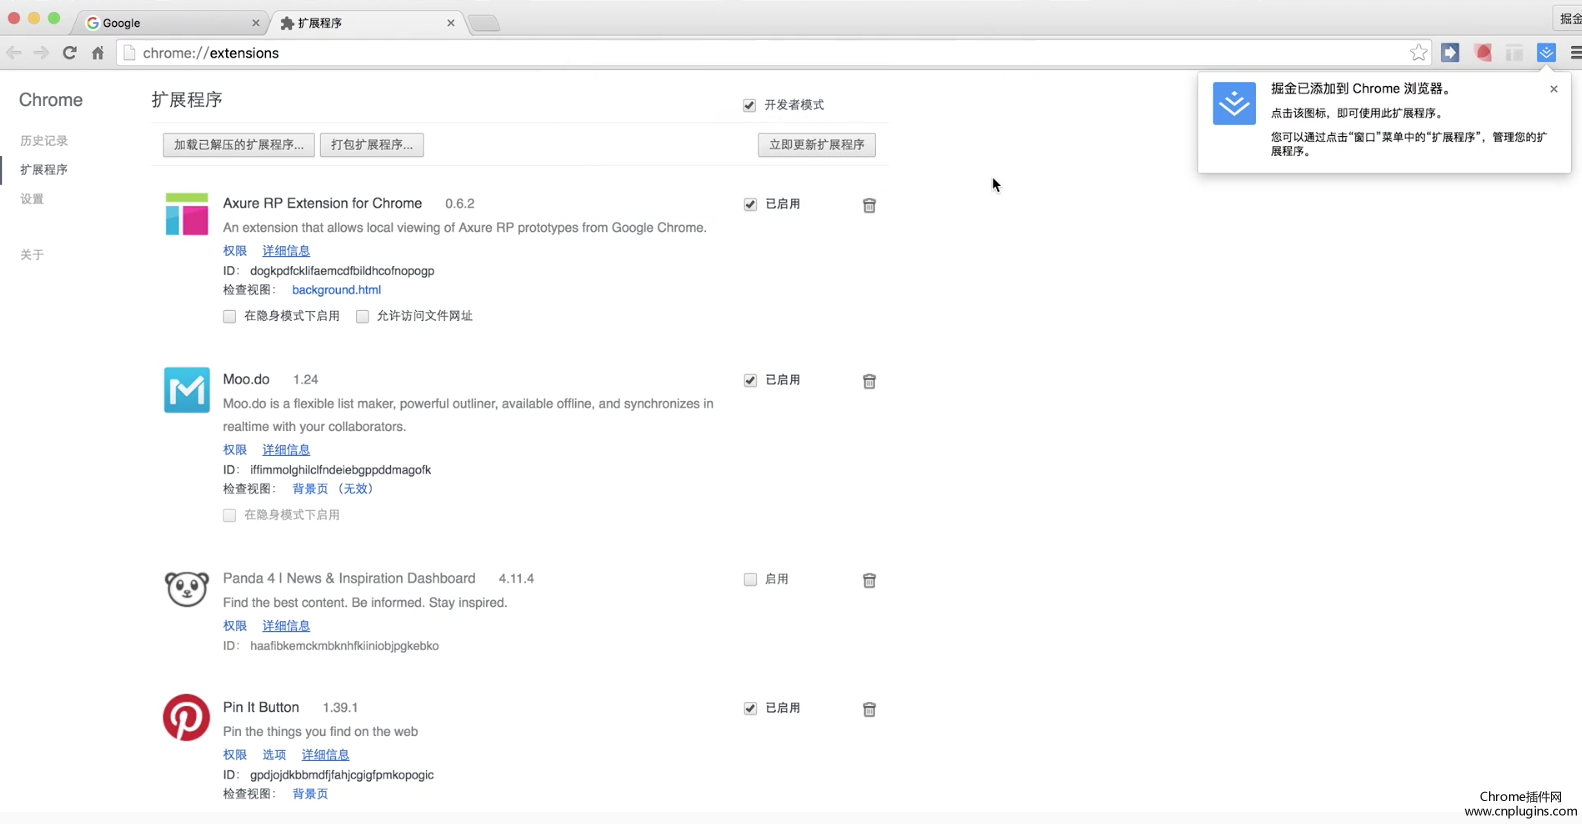Enable the Panda 4 启用 checkbox

coord(750,579)
